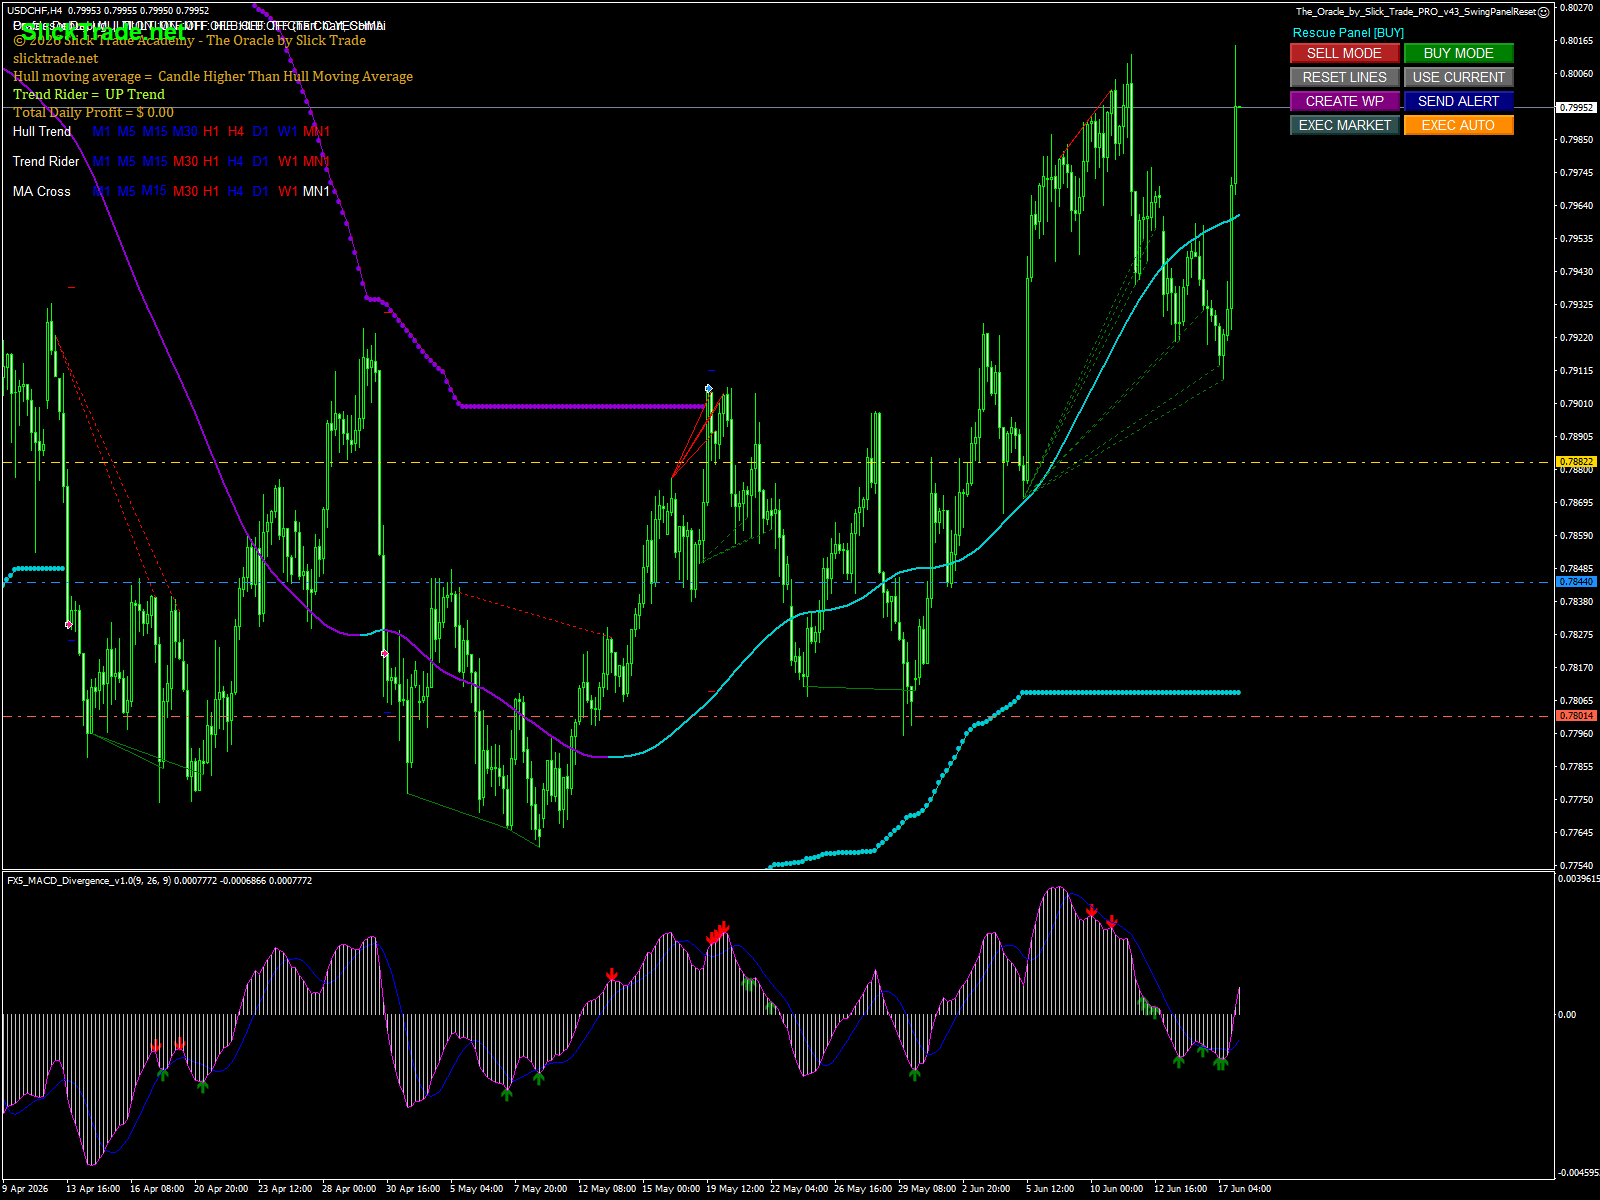Click M15 in the MA Cross row

click(154, 191)
